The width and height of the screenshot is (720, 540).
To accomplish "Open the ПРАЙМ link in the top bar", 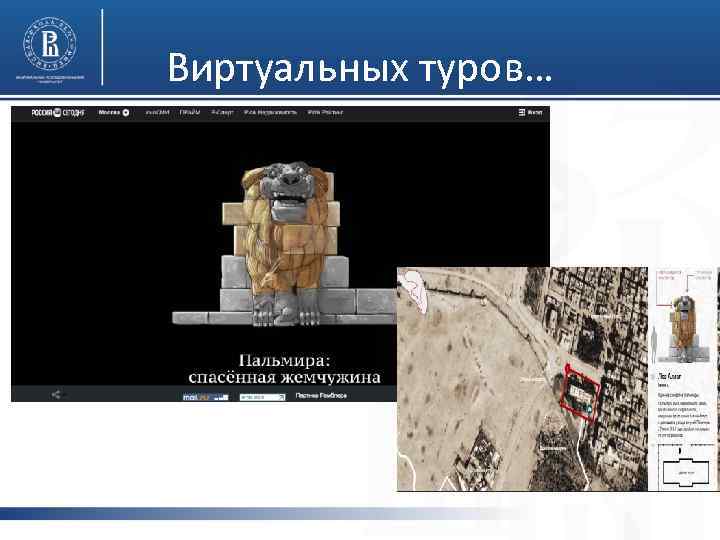I will pyautogui.click(x=190, y=112).
